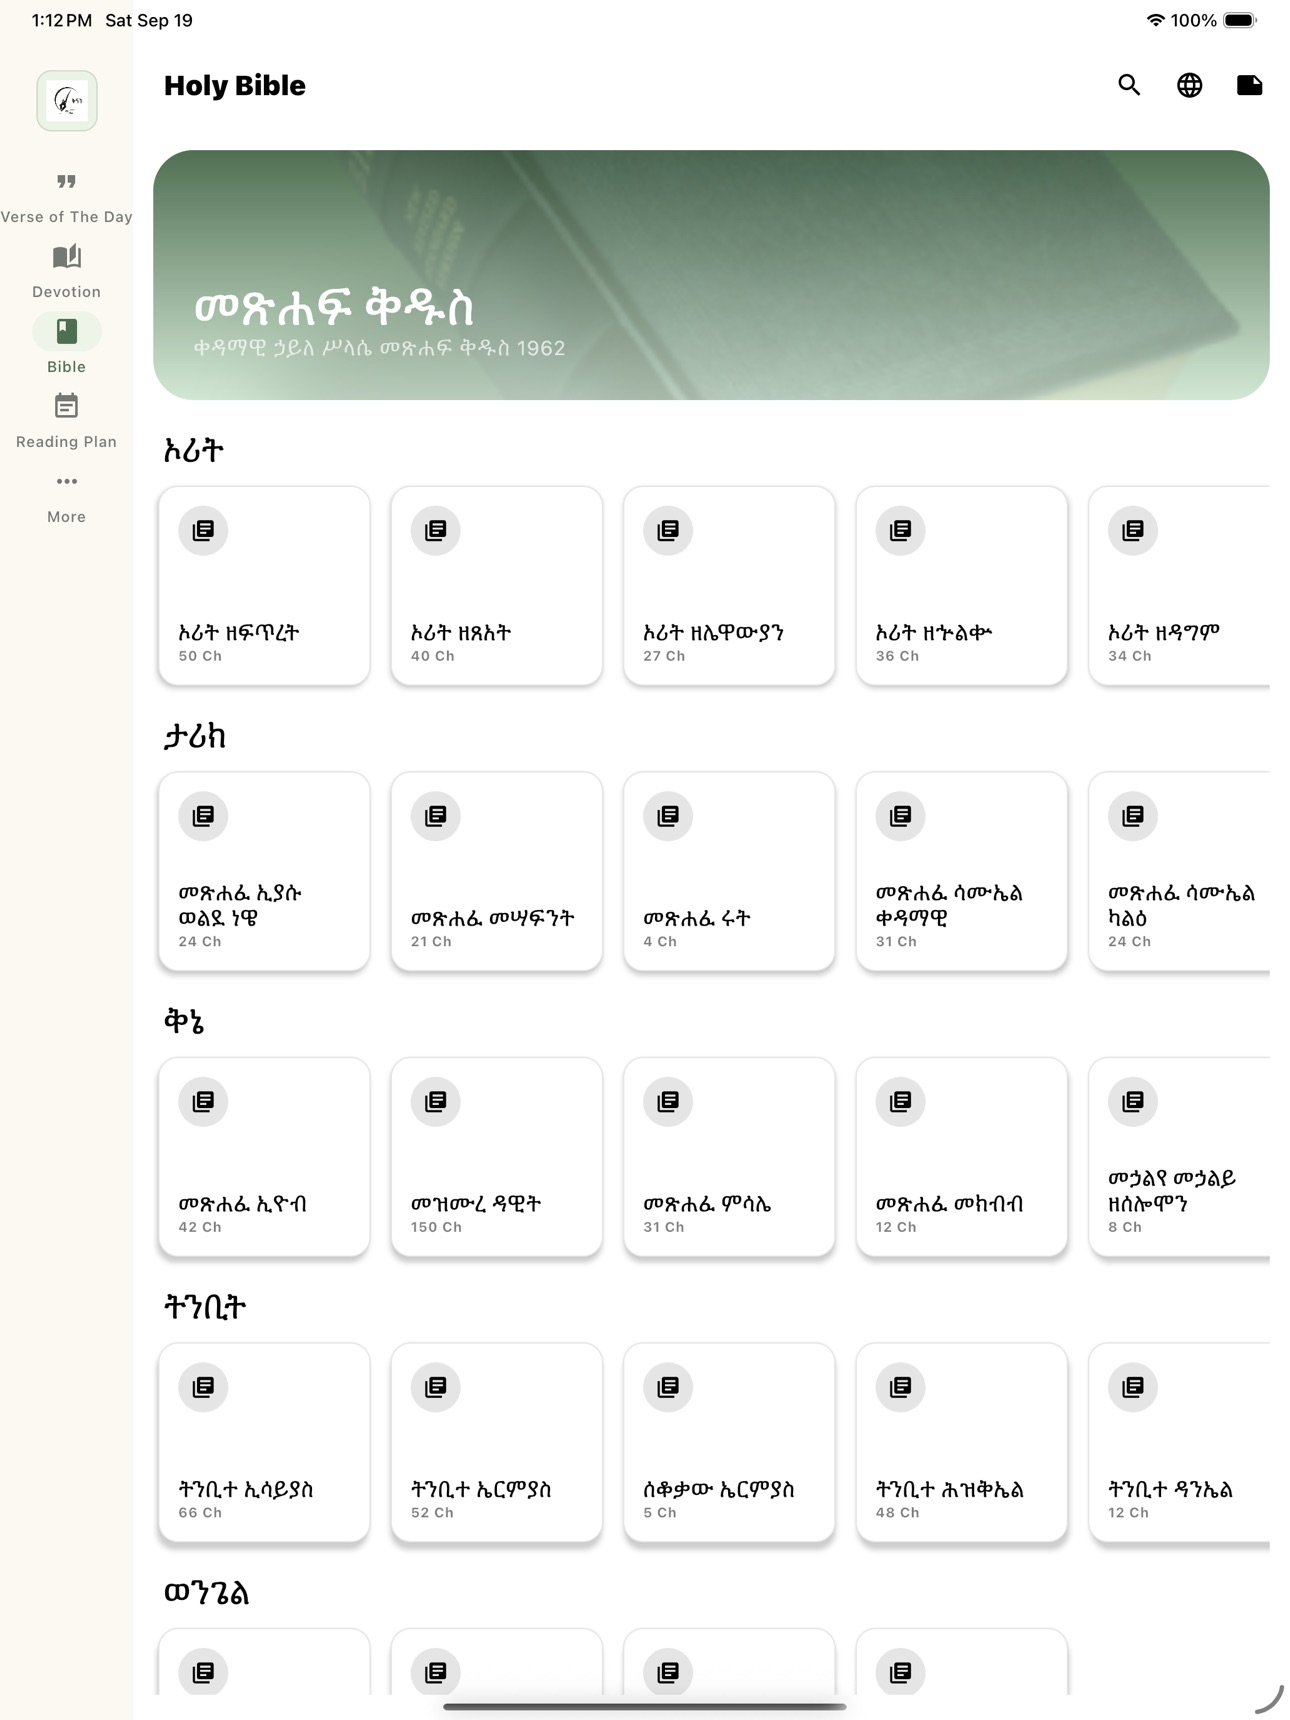Open the More menu in sidebar

[x=66, y=497]
